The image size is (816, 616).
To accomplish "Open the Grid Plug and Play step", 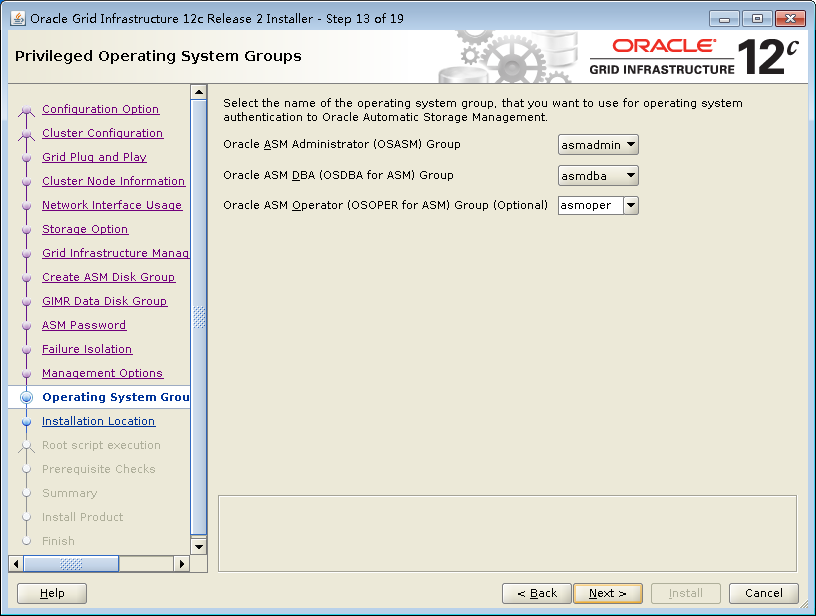I will point(94,157).
